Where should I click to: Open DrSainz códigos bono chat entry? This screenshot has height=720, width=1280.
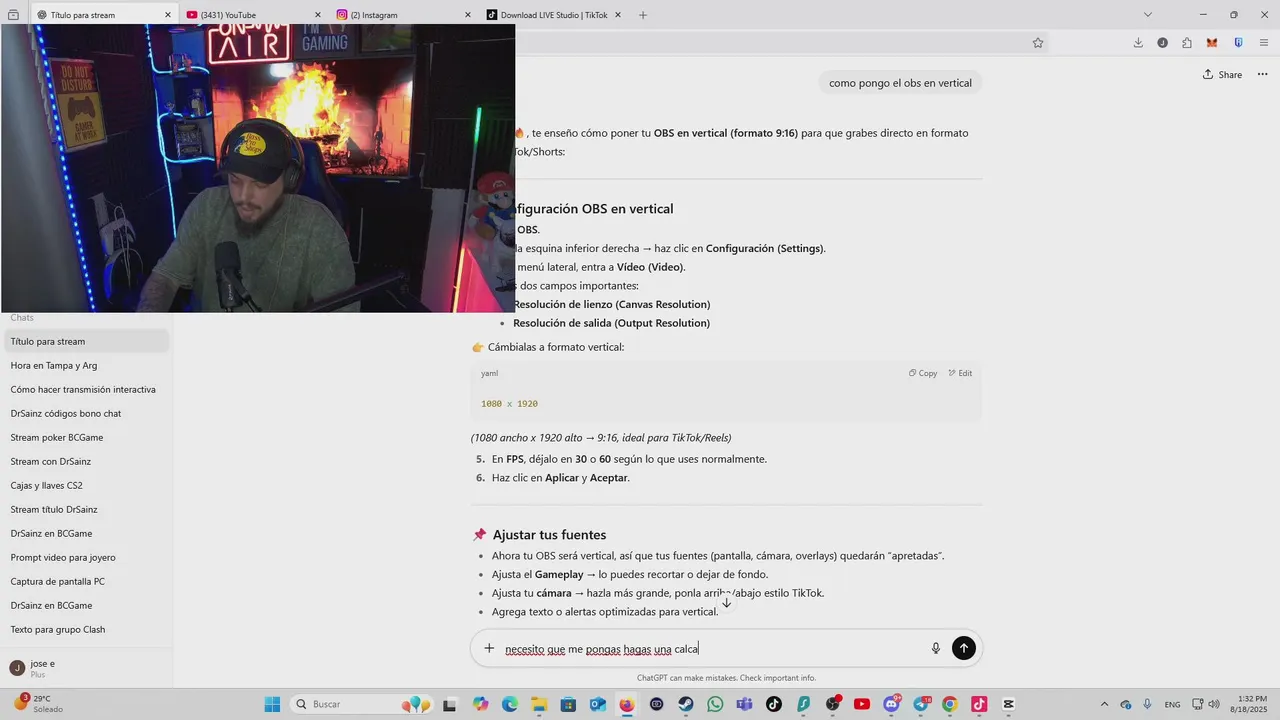[86, 414]
